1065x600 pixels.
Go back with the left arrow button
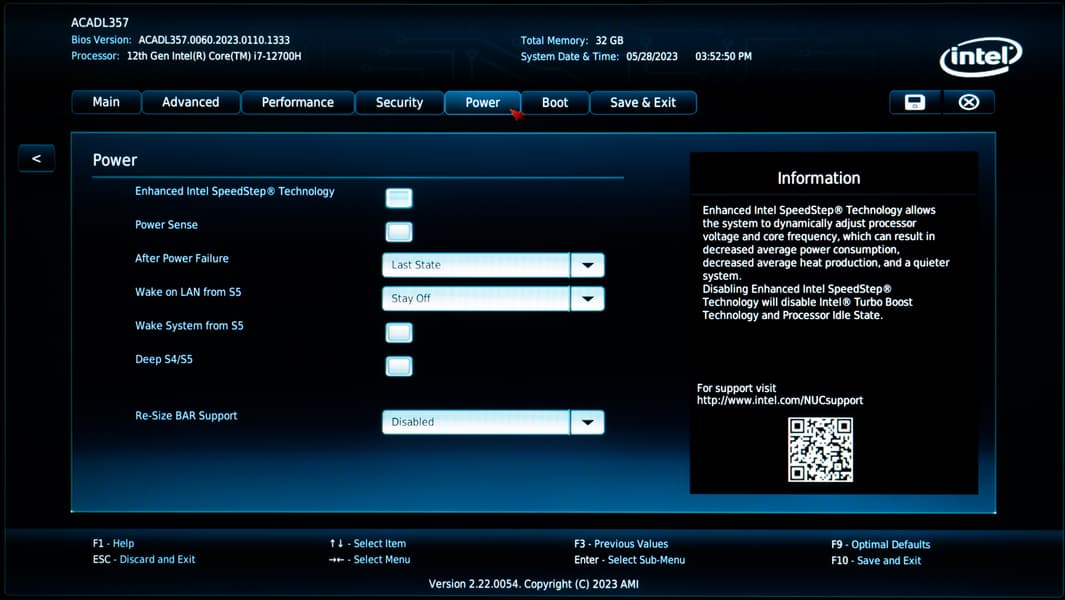(x=37, y=158)
